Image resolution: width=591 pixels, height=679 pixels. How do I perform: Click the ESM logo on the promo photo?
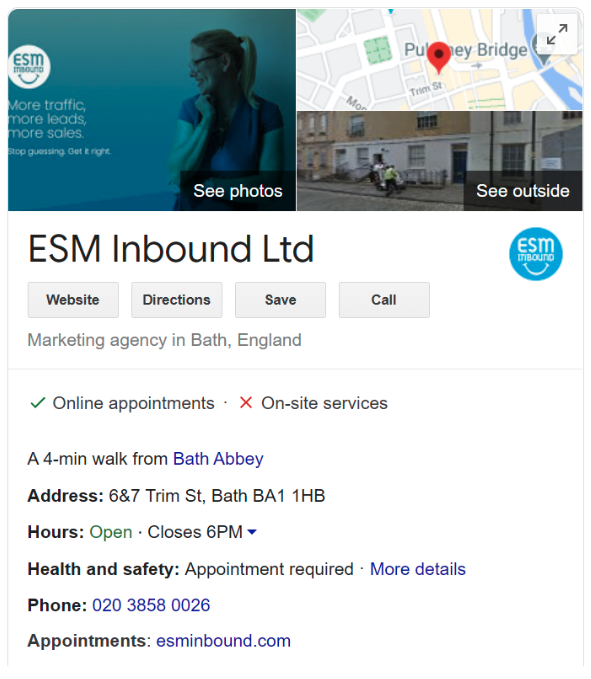(29, 67)
